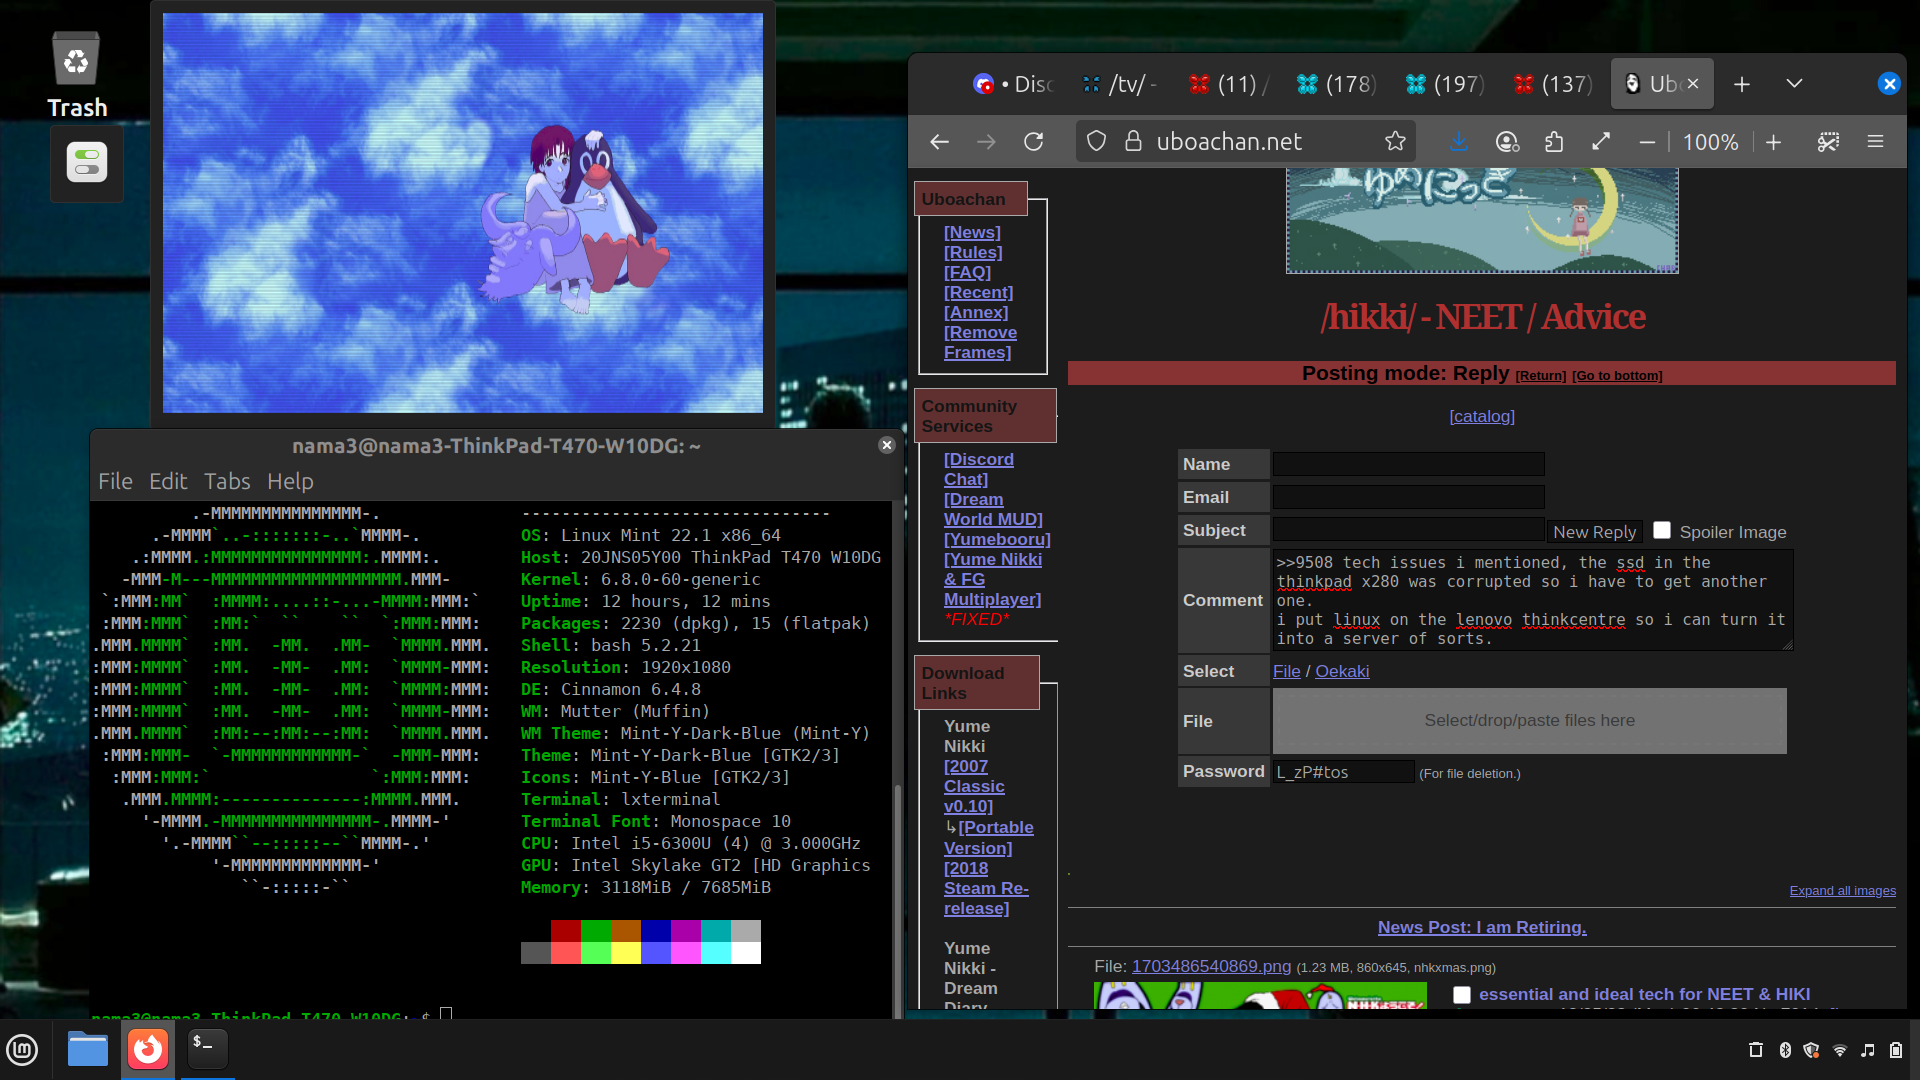
Task: Click the [Return] link
Action: coord(1540,376)
